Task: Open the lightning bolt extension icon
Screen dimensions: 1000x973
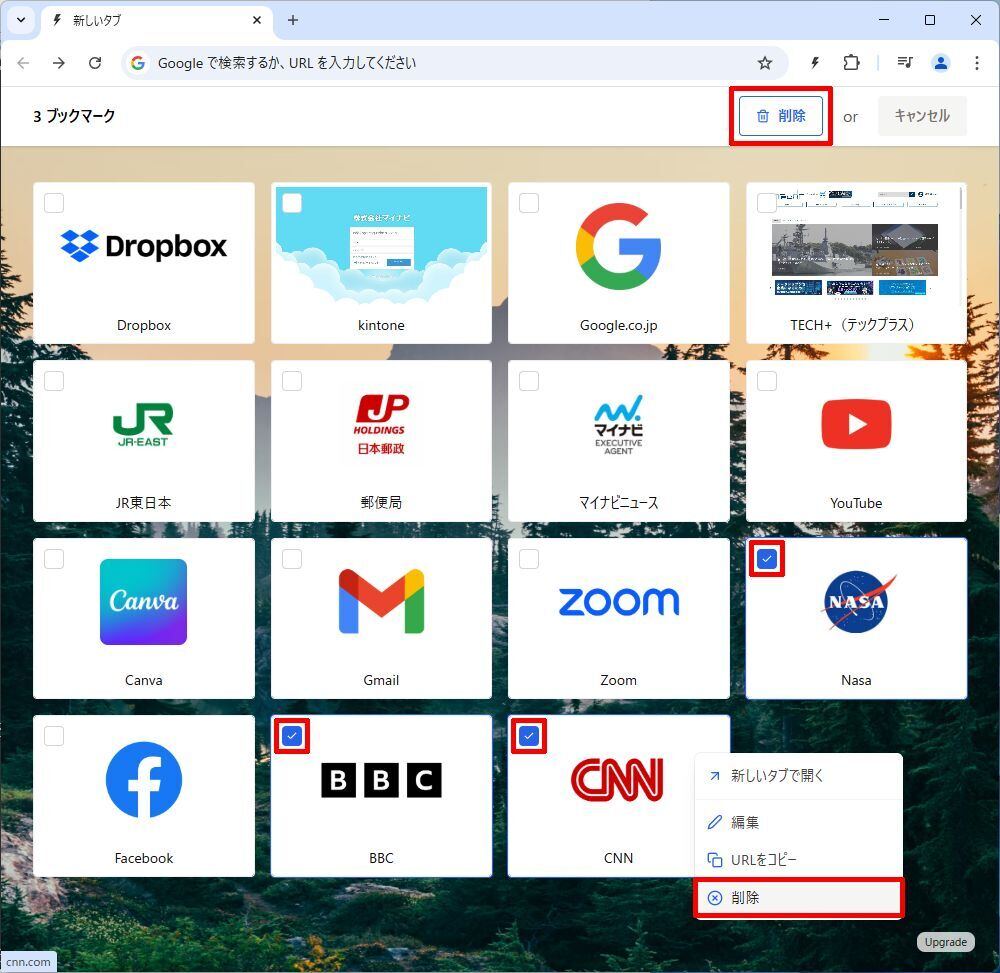Action: coord(815,62)
